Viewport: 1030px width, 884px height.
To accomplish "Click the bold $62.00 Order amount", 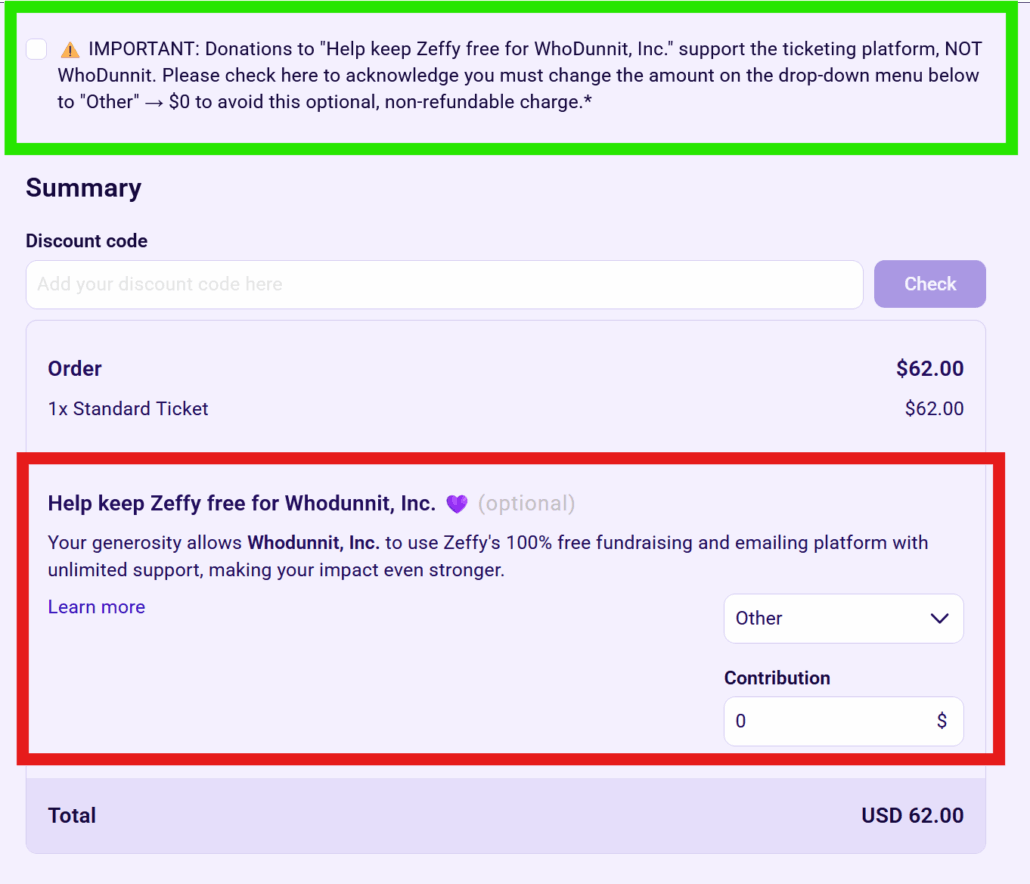I will click(x=929, y=369).
